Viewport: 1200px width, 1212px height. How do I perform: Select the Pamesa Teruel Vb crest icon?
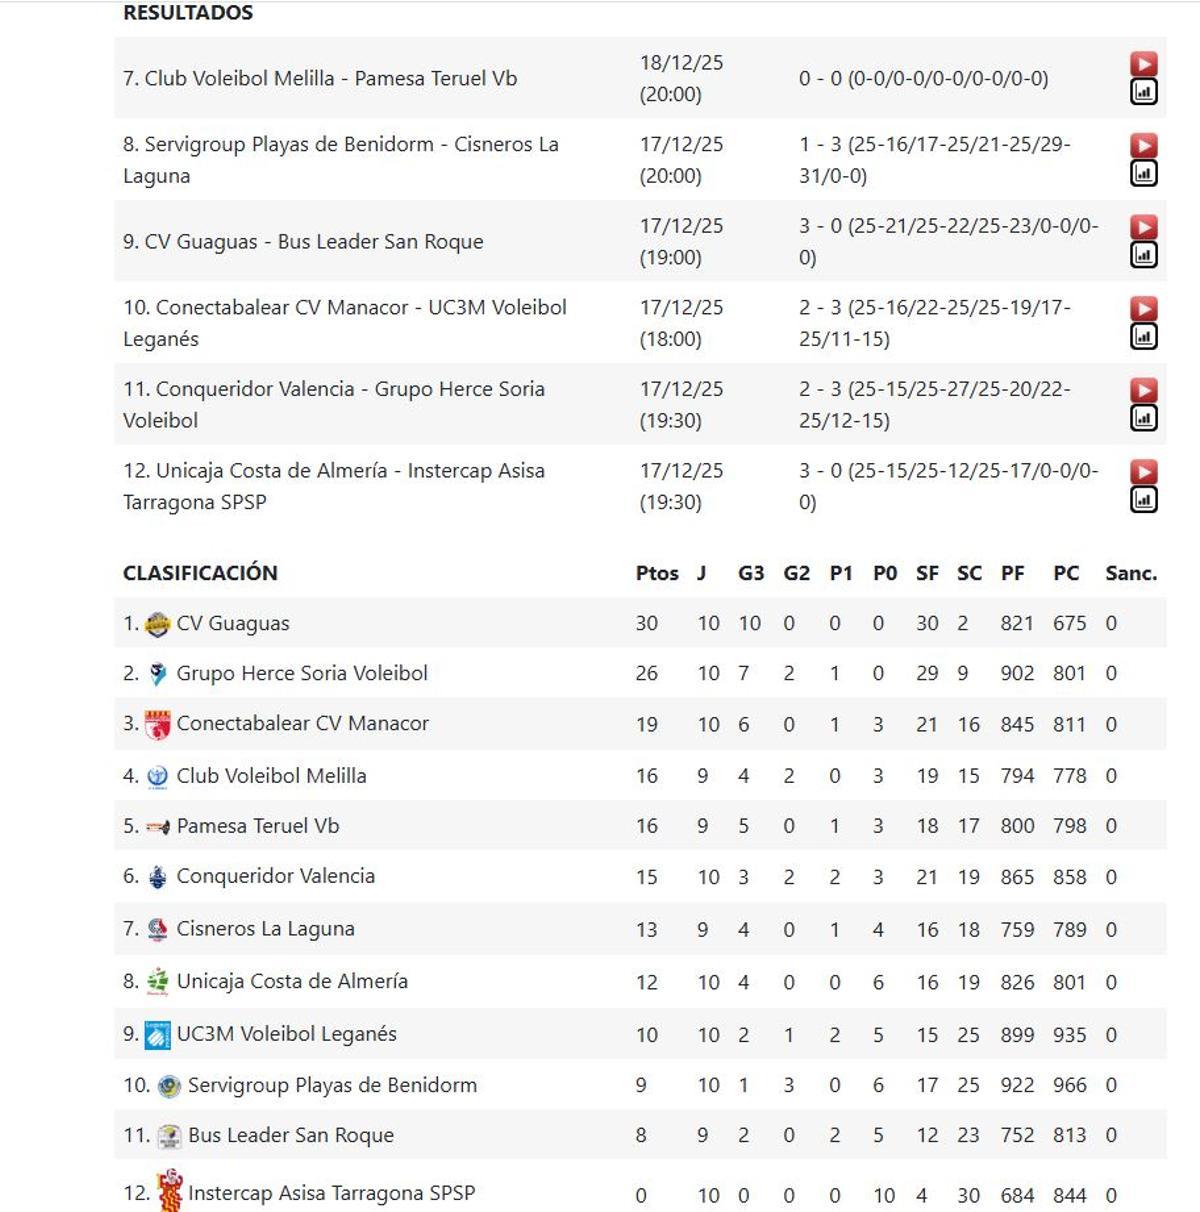click(x=157, y=825)
